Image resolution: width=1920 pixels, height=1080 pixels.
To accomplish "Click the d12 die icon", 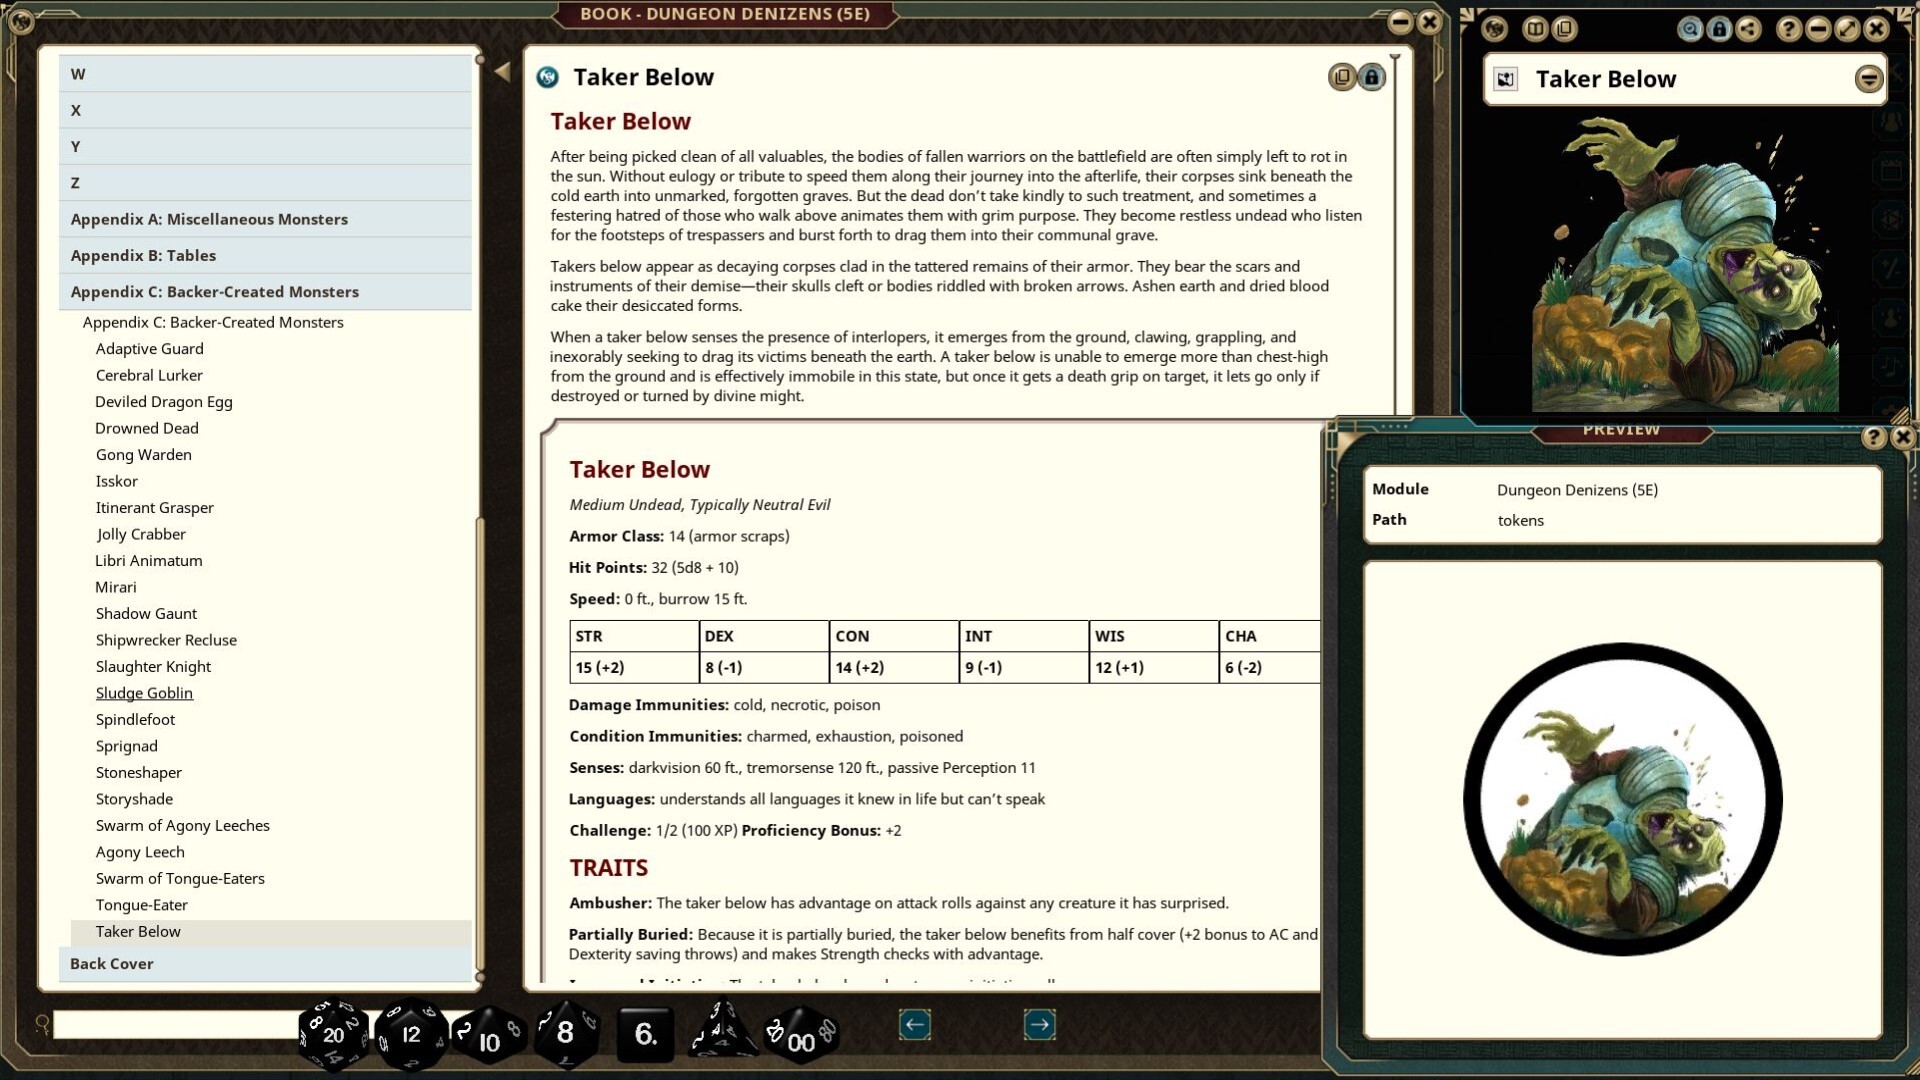I will pyautogui.click(x=410, y=1035).
